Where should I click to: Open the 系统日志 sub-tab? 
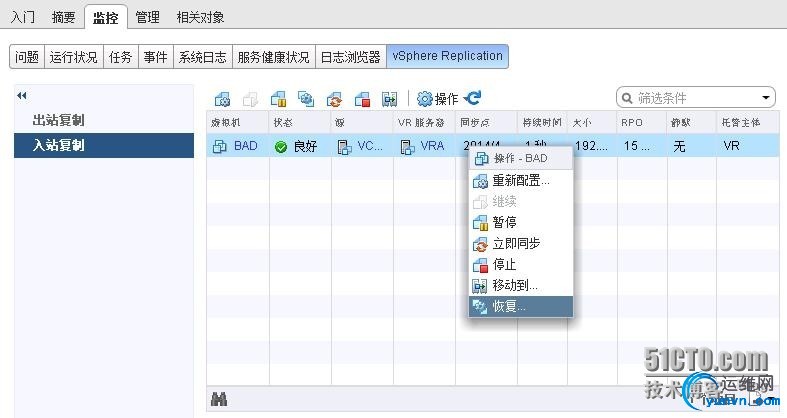[203, 57]
